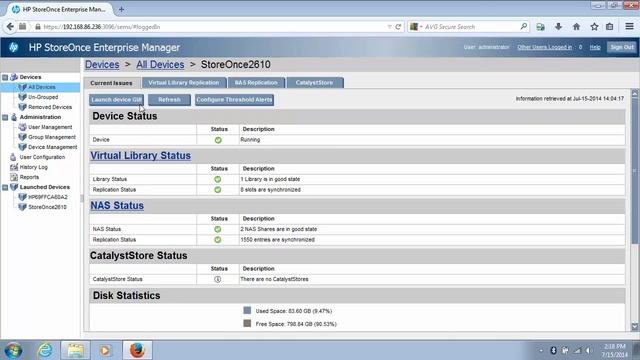Open the media player from the taskbar
Screen dimensions: 640x360
pyautogui.click(x=105, y=350)
